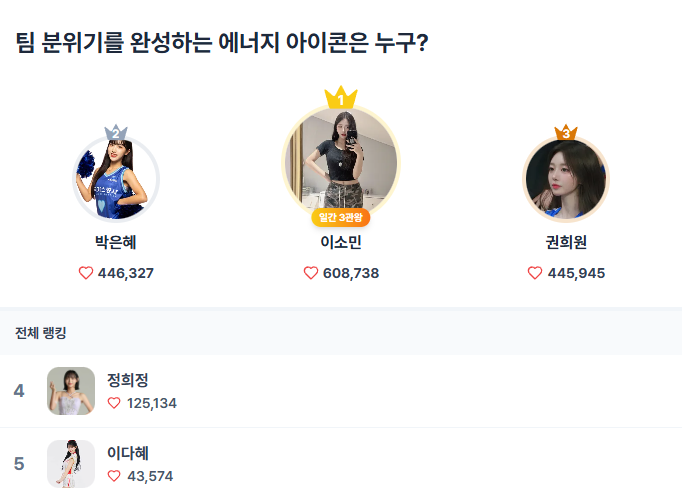
Task: Click the bronze crown icon for rank 3
Action: click(x=566, y=132)
